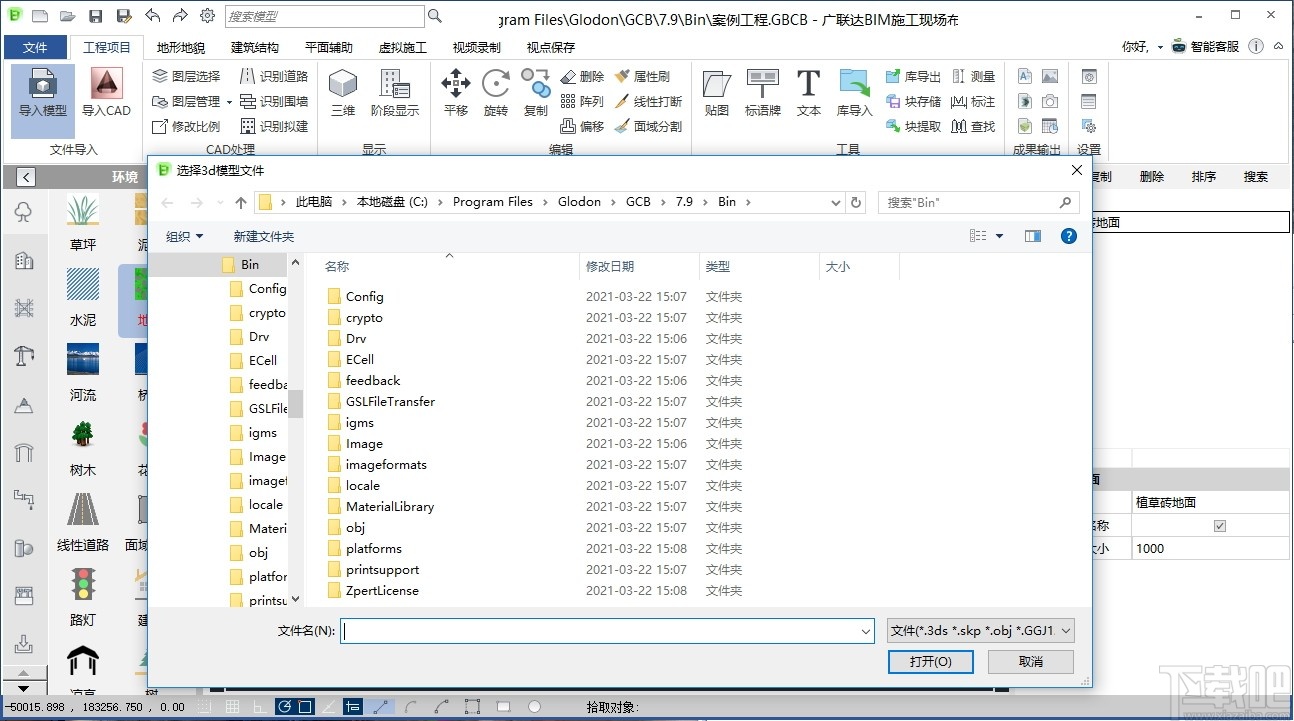
Task: Click the 面域分割 region split tool
Action: click(648, 126)
